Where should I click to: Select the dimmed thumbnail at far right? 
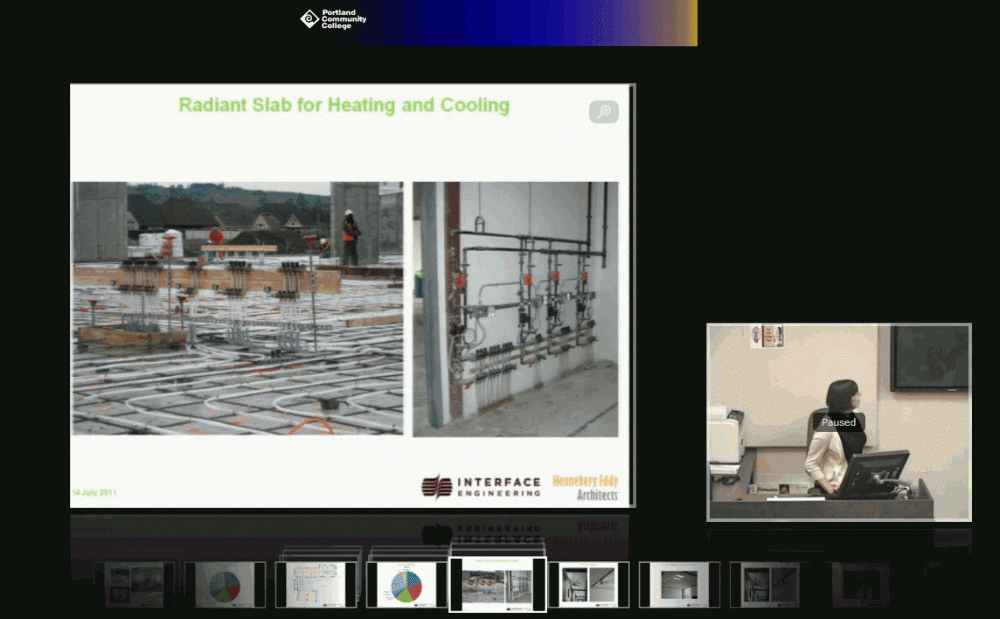[x=860, y=585]
